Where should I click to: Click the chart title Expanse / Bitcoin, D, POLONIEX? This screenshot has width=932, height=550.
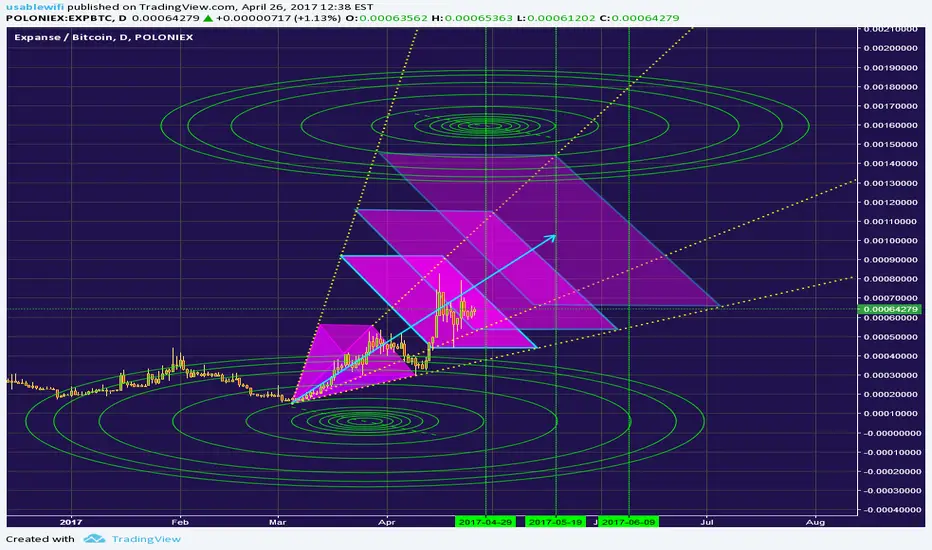click(x=103, y=37)
